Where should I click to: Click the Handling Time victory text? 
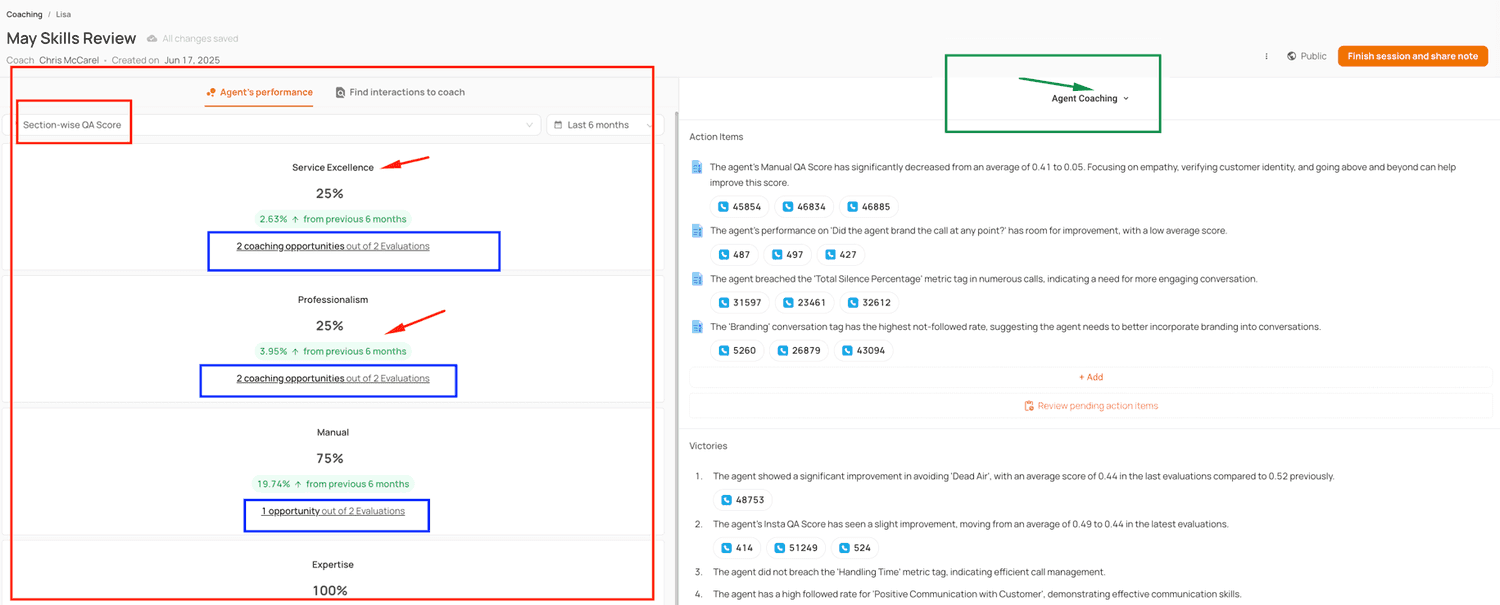909,572
